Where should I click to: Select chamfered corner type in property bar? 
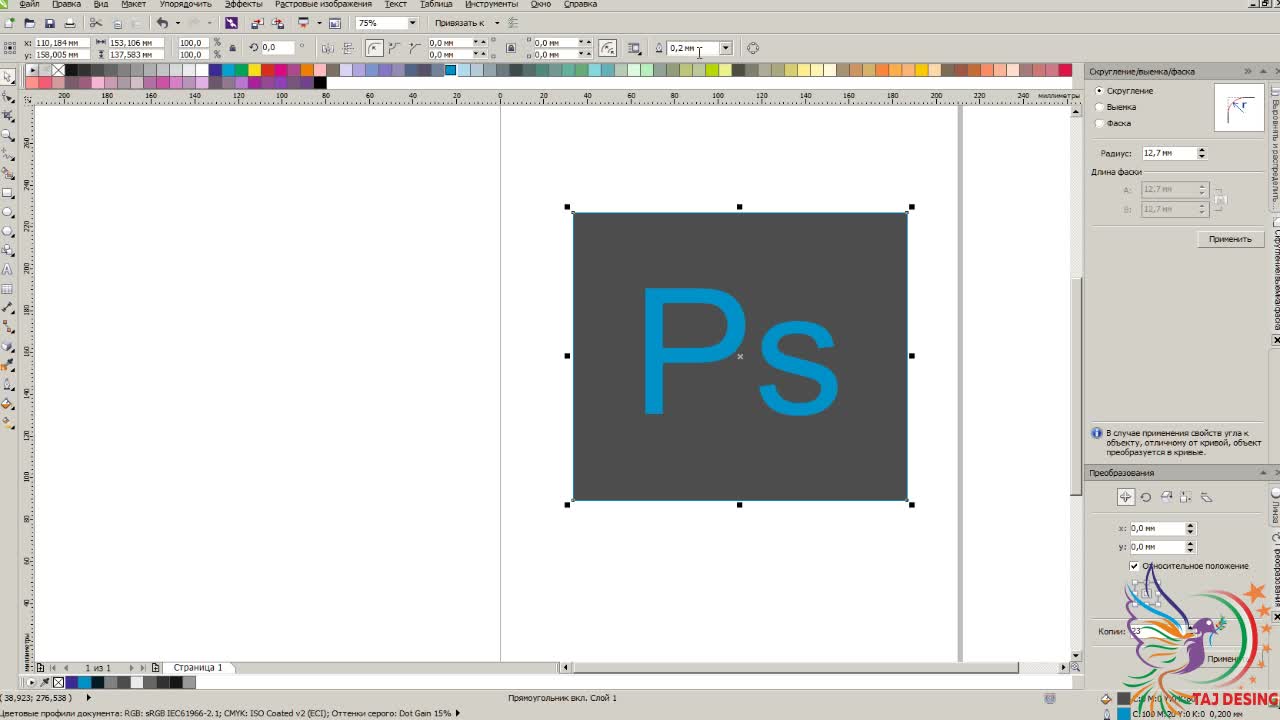coord(415,48)
